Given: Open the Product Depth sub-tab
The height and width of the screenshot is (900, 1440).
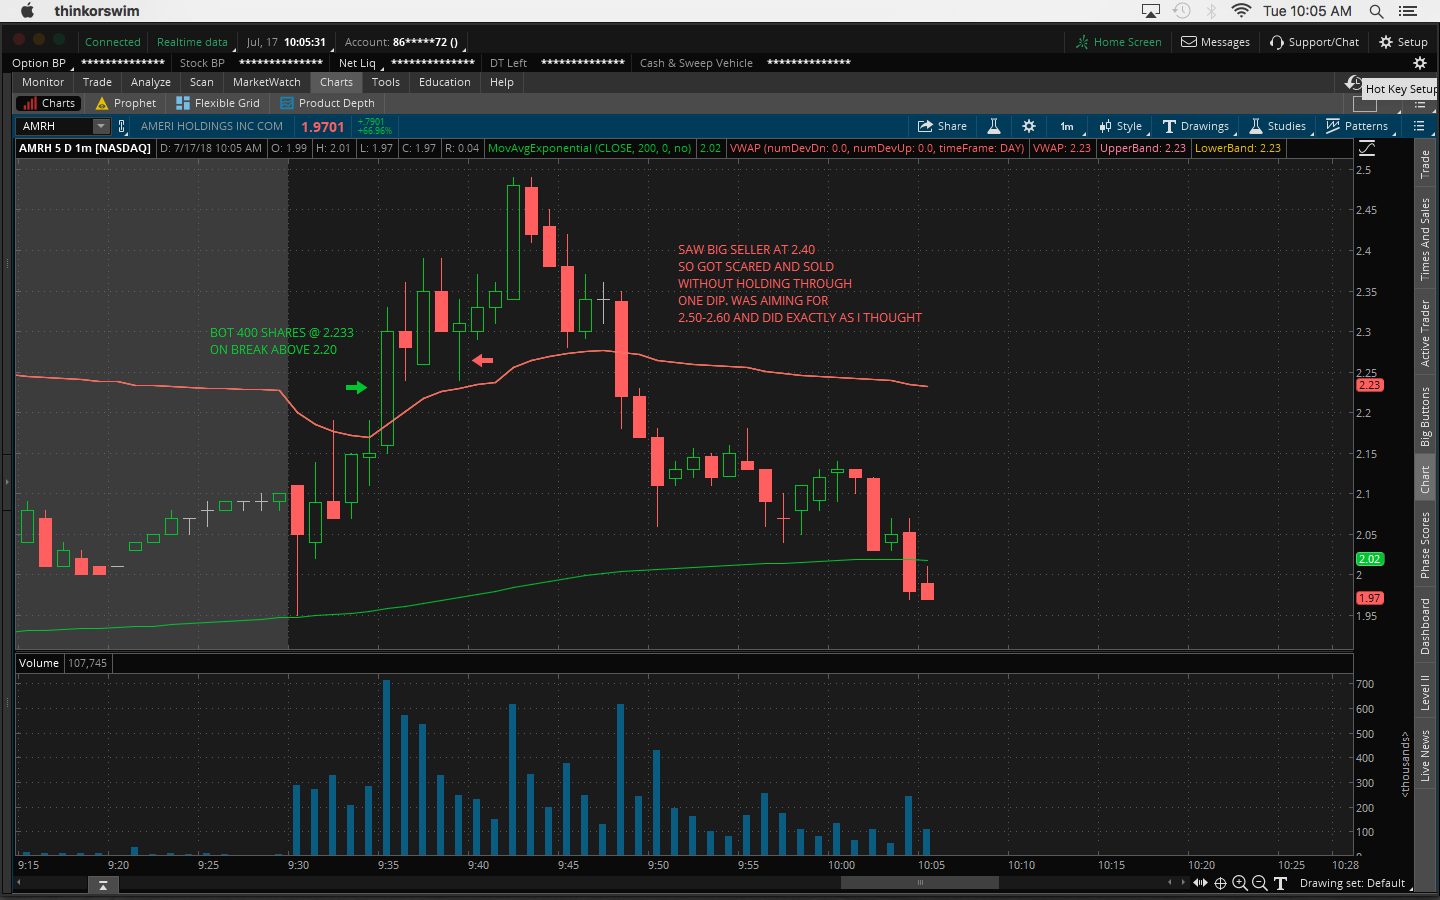Looking at the screenshot, I should pos(328,103).
